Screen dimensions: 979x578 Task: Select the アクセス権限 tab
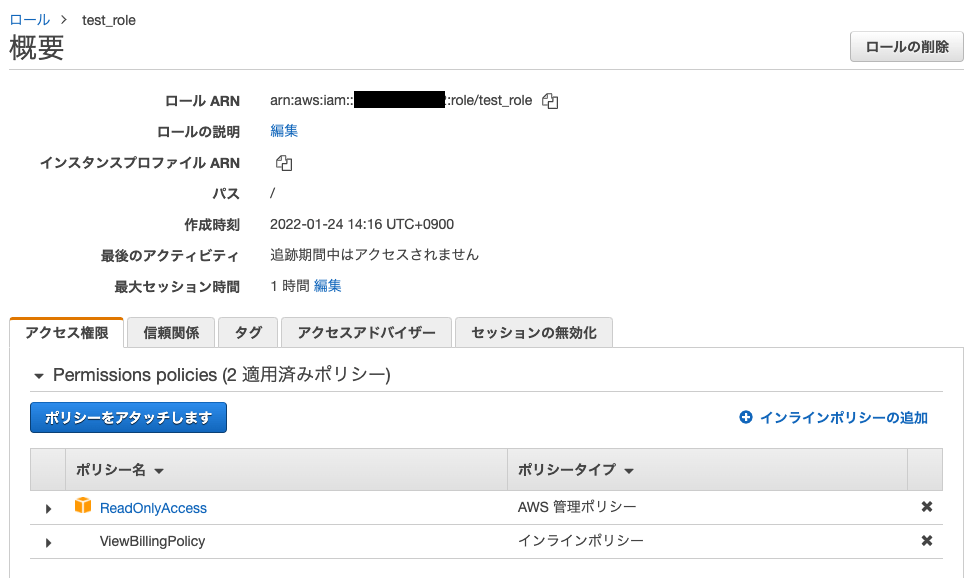67,333
